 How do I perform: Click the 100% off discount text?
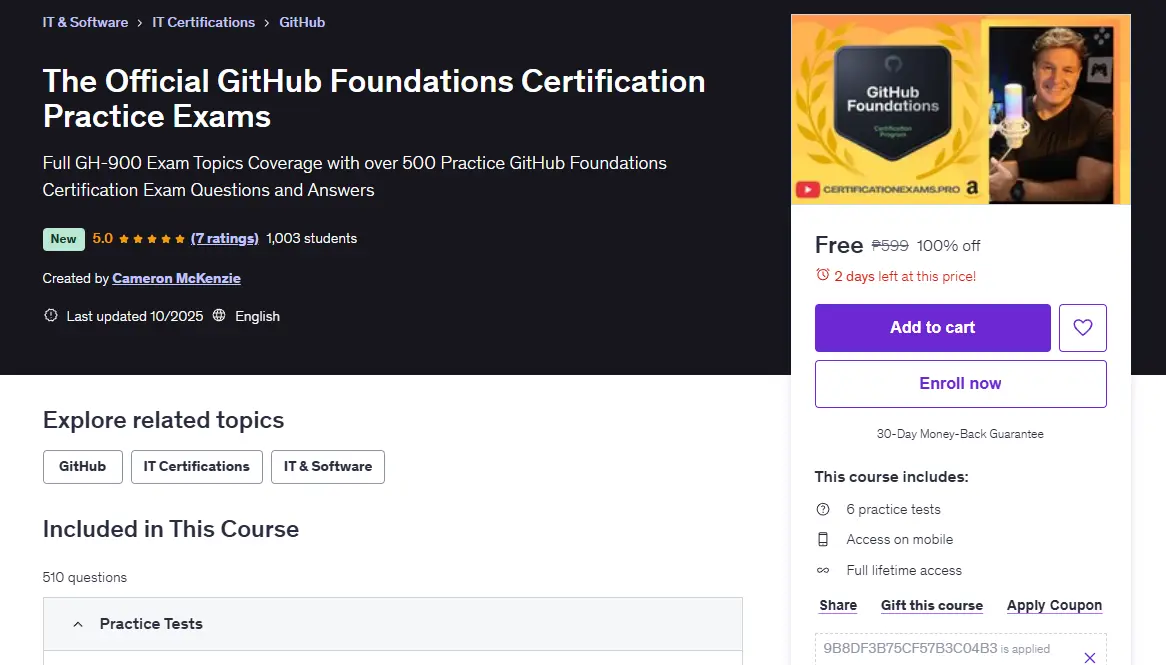click(x=948, y=245)
